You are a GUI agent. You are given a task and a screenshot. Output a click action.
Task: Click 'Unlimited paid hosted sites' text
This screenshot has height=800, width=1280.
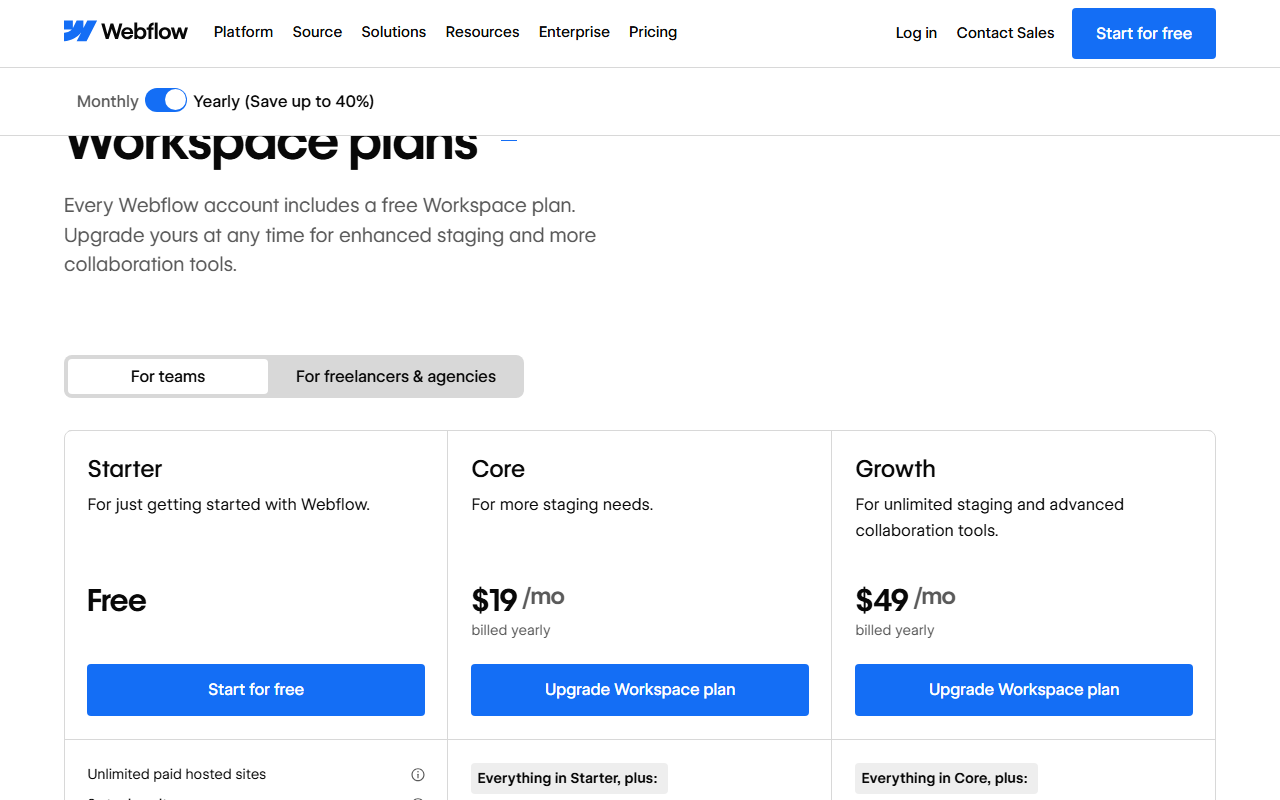[177, 774]
